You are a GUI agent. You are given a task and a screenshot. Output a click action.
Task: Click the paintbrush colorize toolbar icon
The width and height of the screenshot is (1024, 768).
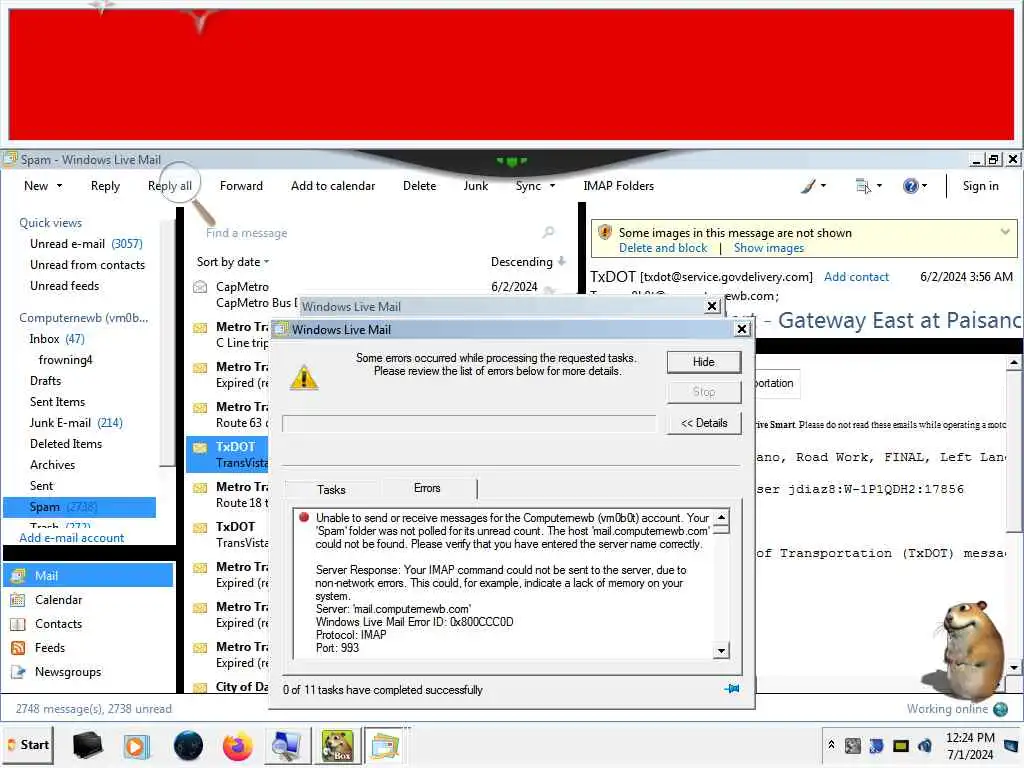tap(808, 186)
